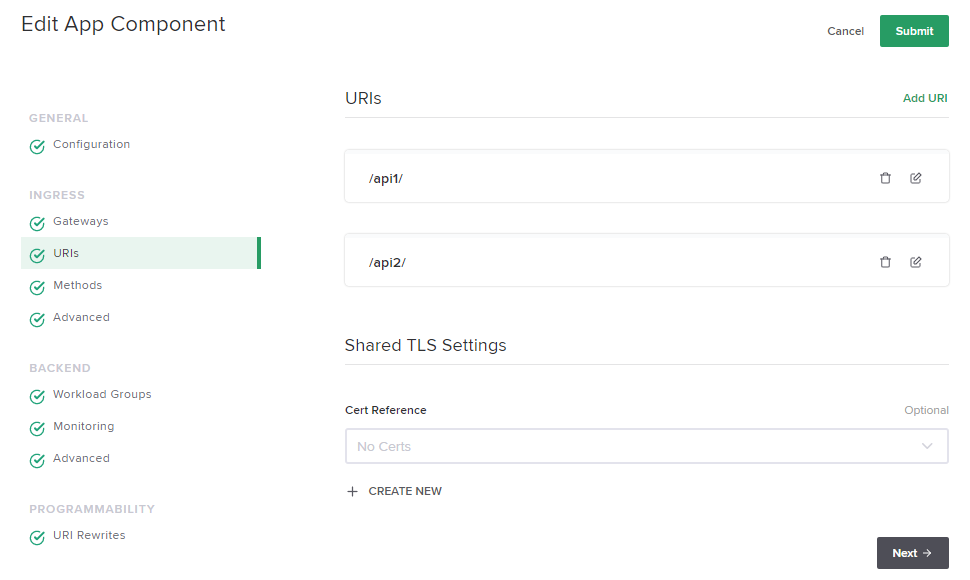The image size is (970, 580).
Task: Expand certs list using the chevron arrow
Action: click(927, 446)
